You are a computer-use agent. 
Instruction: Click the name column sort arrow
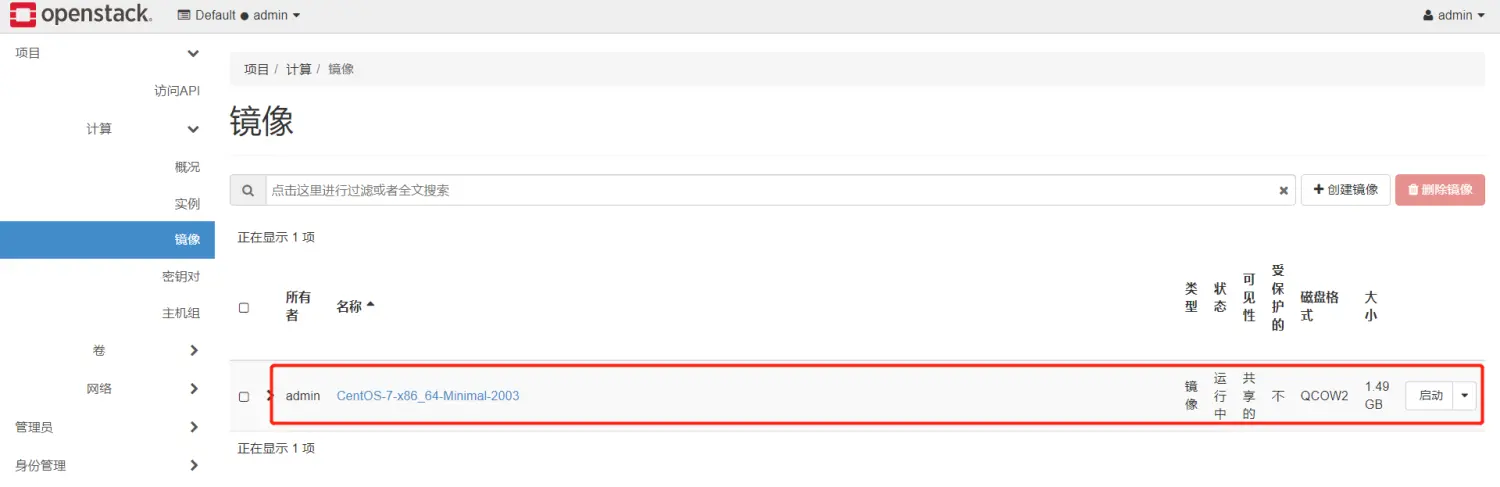click(370, 305)
